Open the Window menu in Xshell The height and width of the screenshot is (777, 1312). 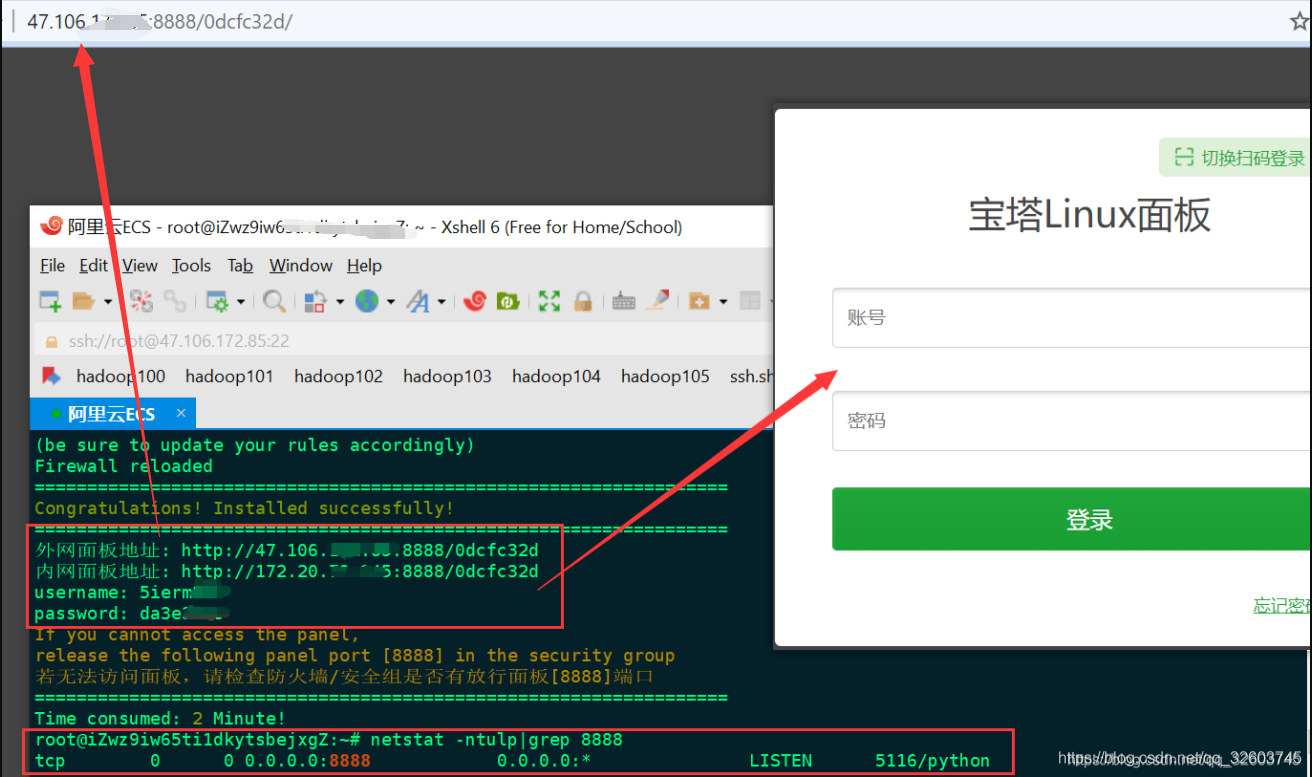301,265
